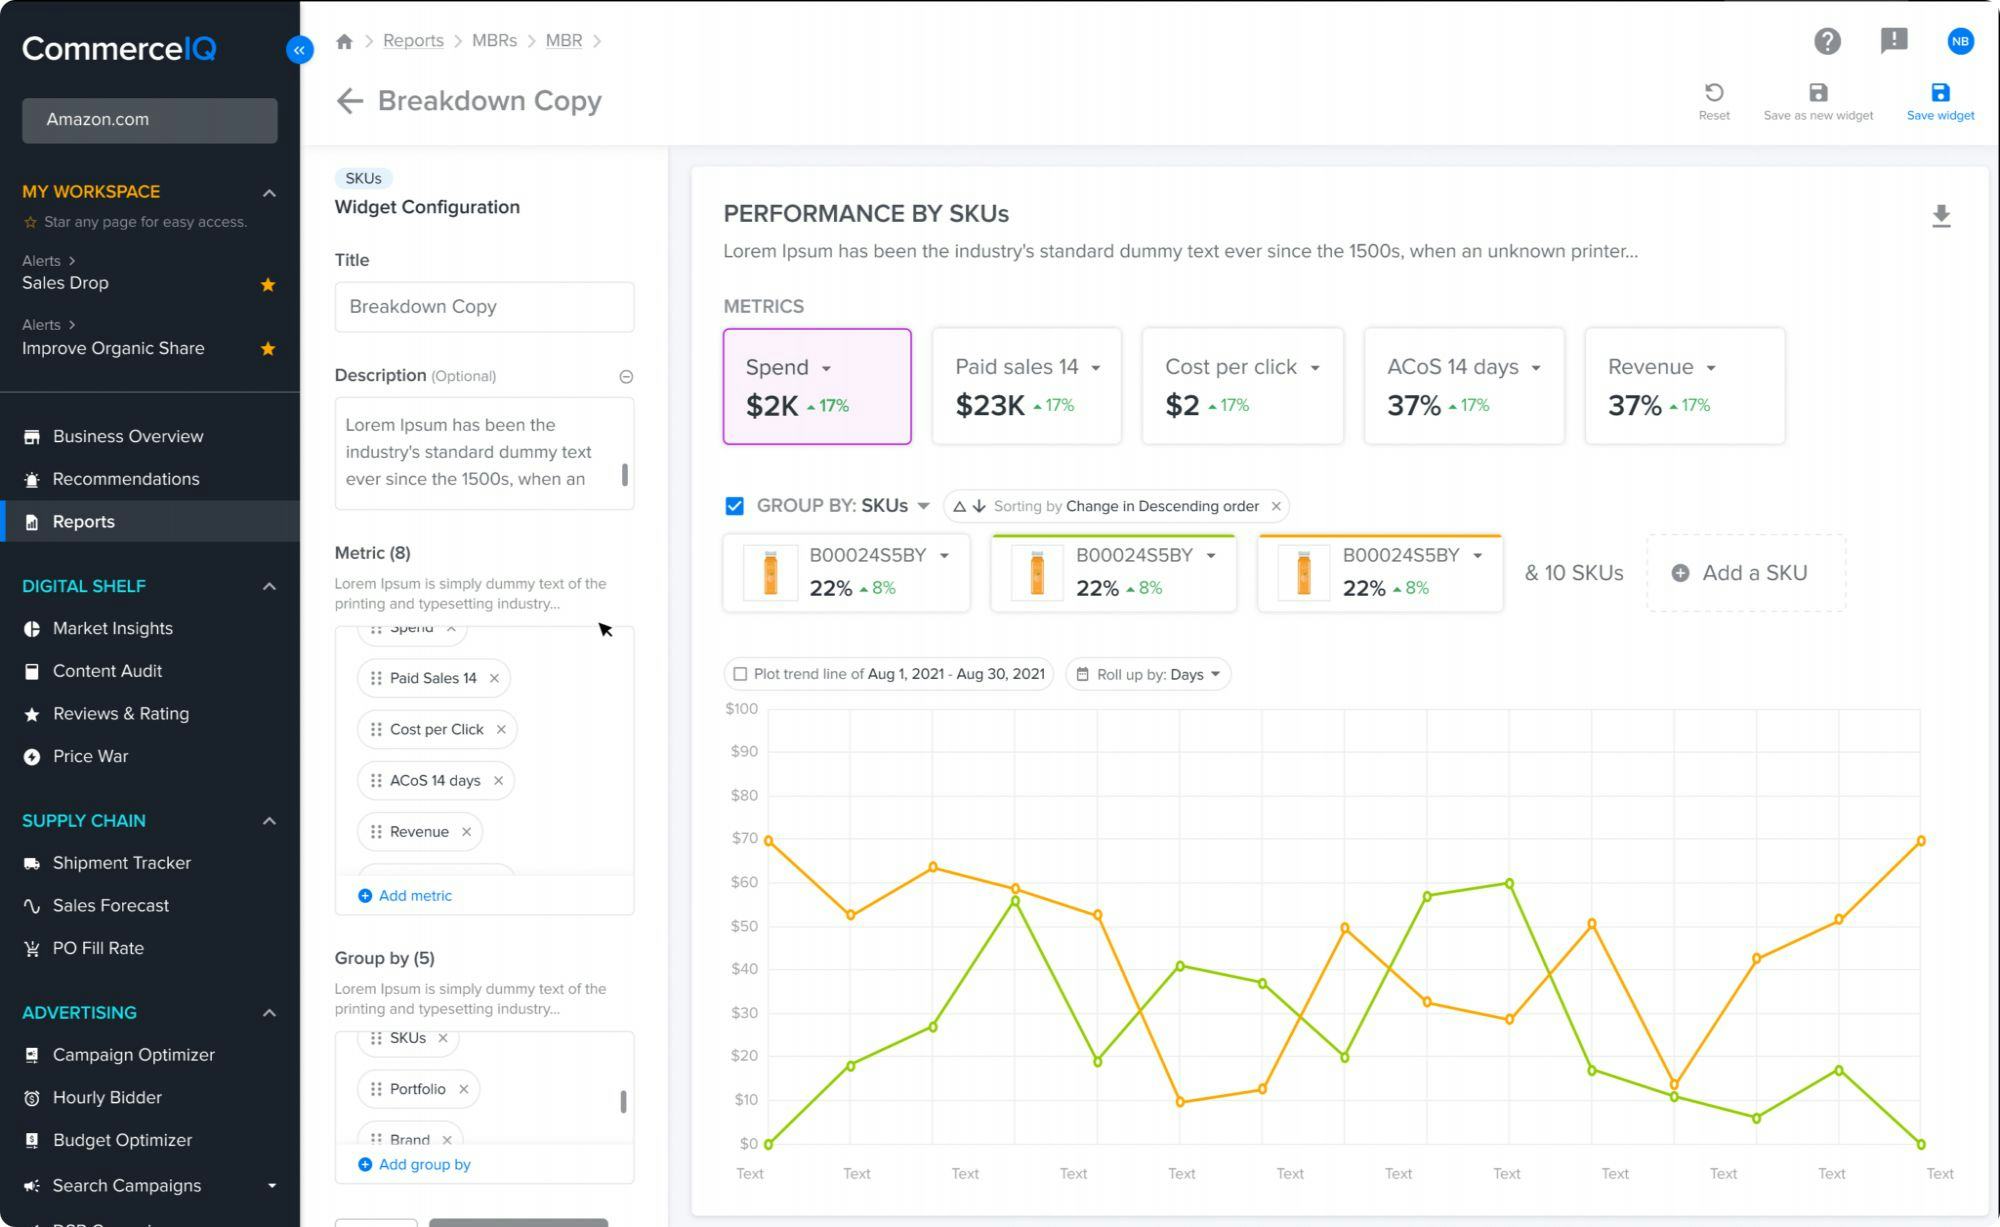Uncheck the GROUP BY SKUs checkbox
The height and width of the screenshot is (1227, 2000).
point(734,505)
